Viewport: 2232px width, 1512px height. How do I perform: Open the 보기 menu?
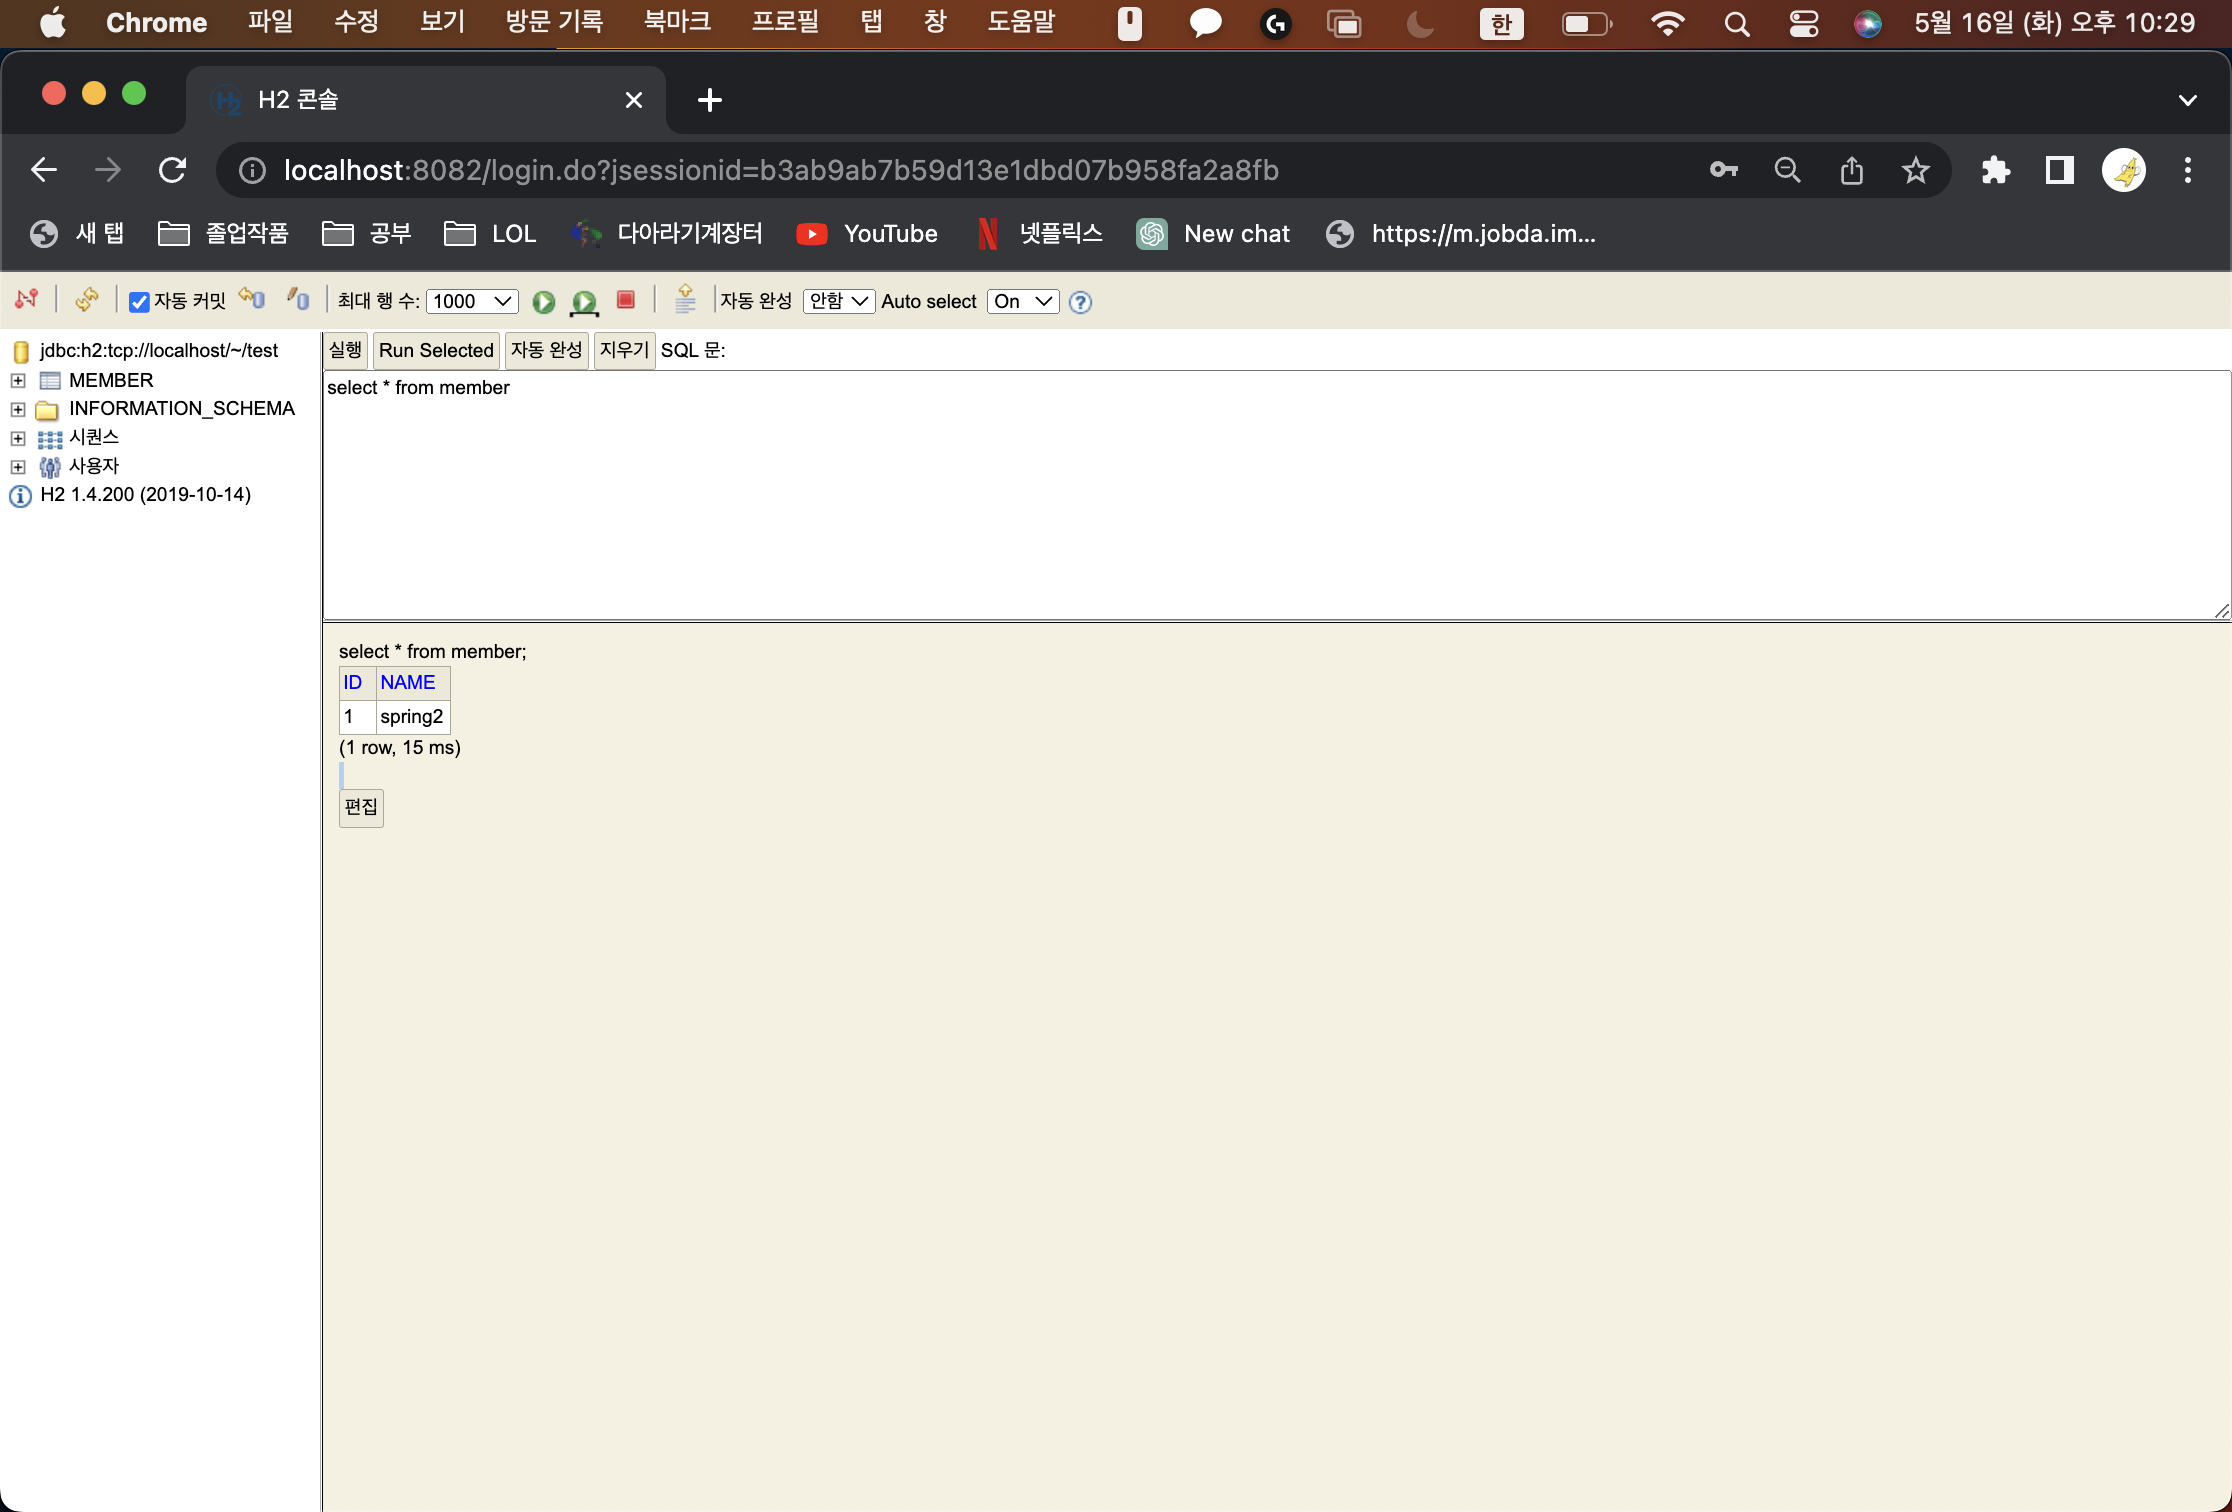pos(443,22)
